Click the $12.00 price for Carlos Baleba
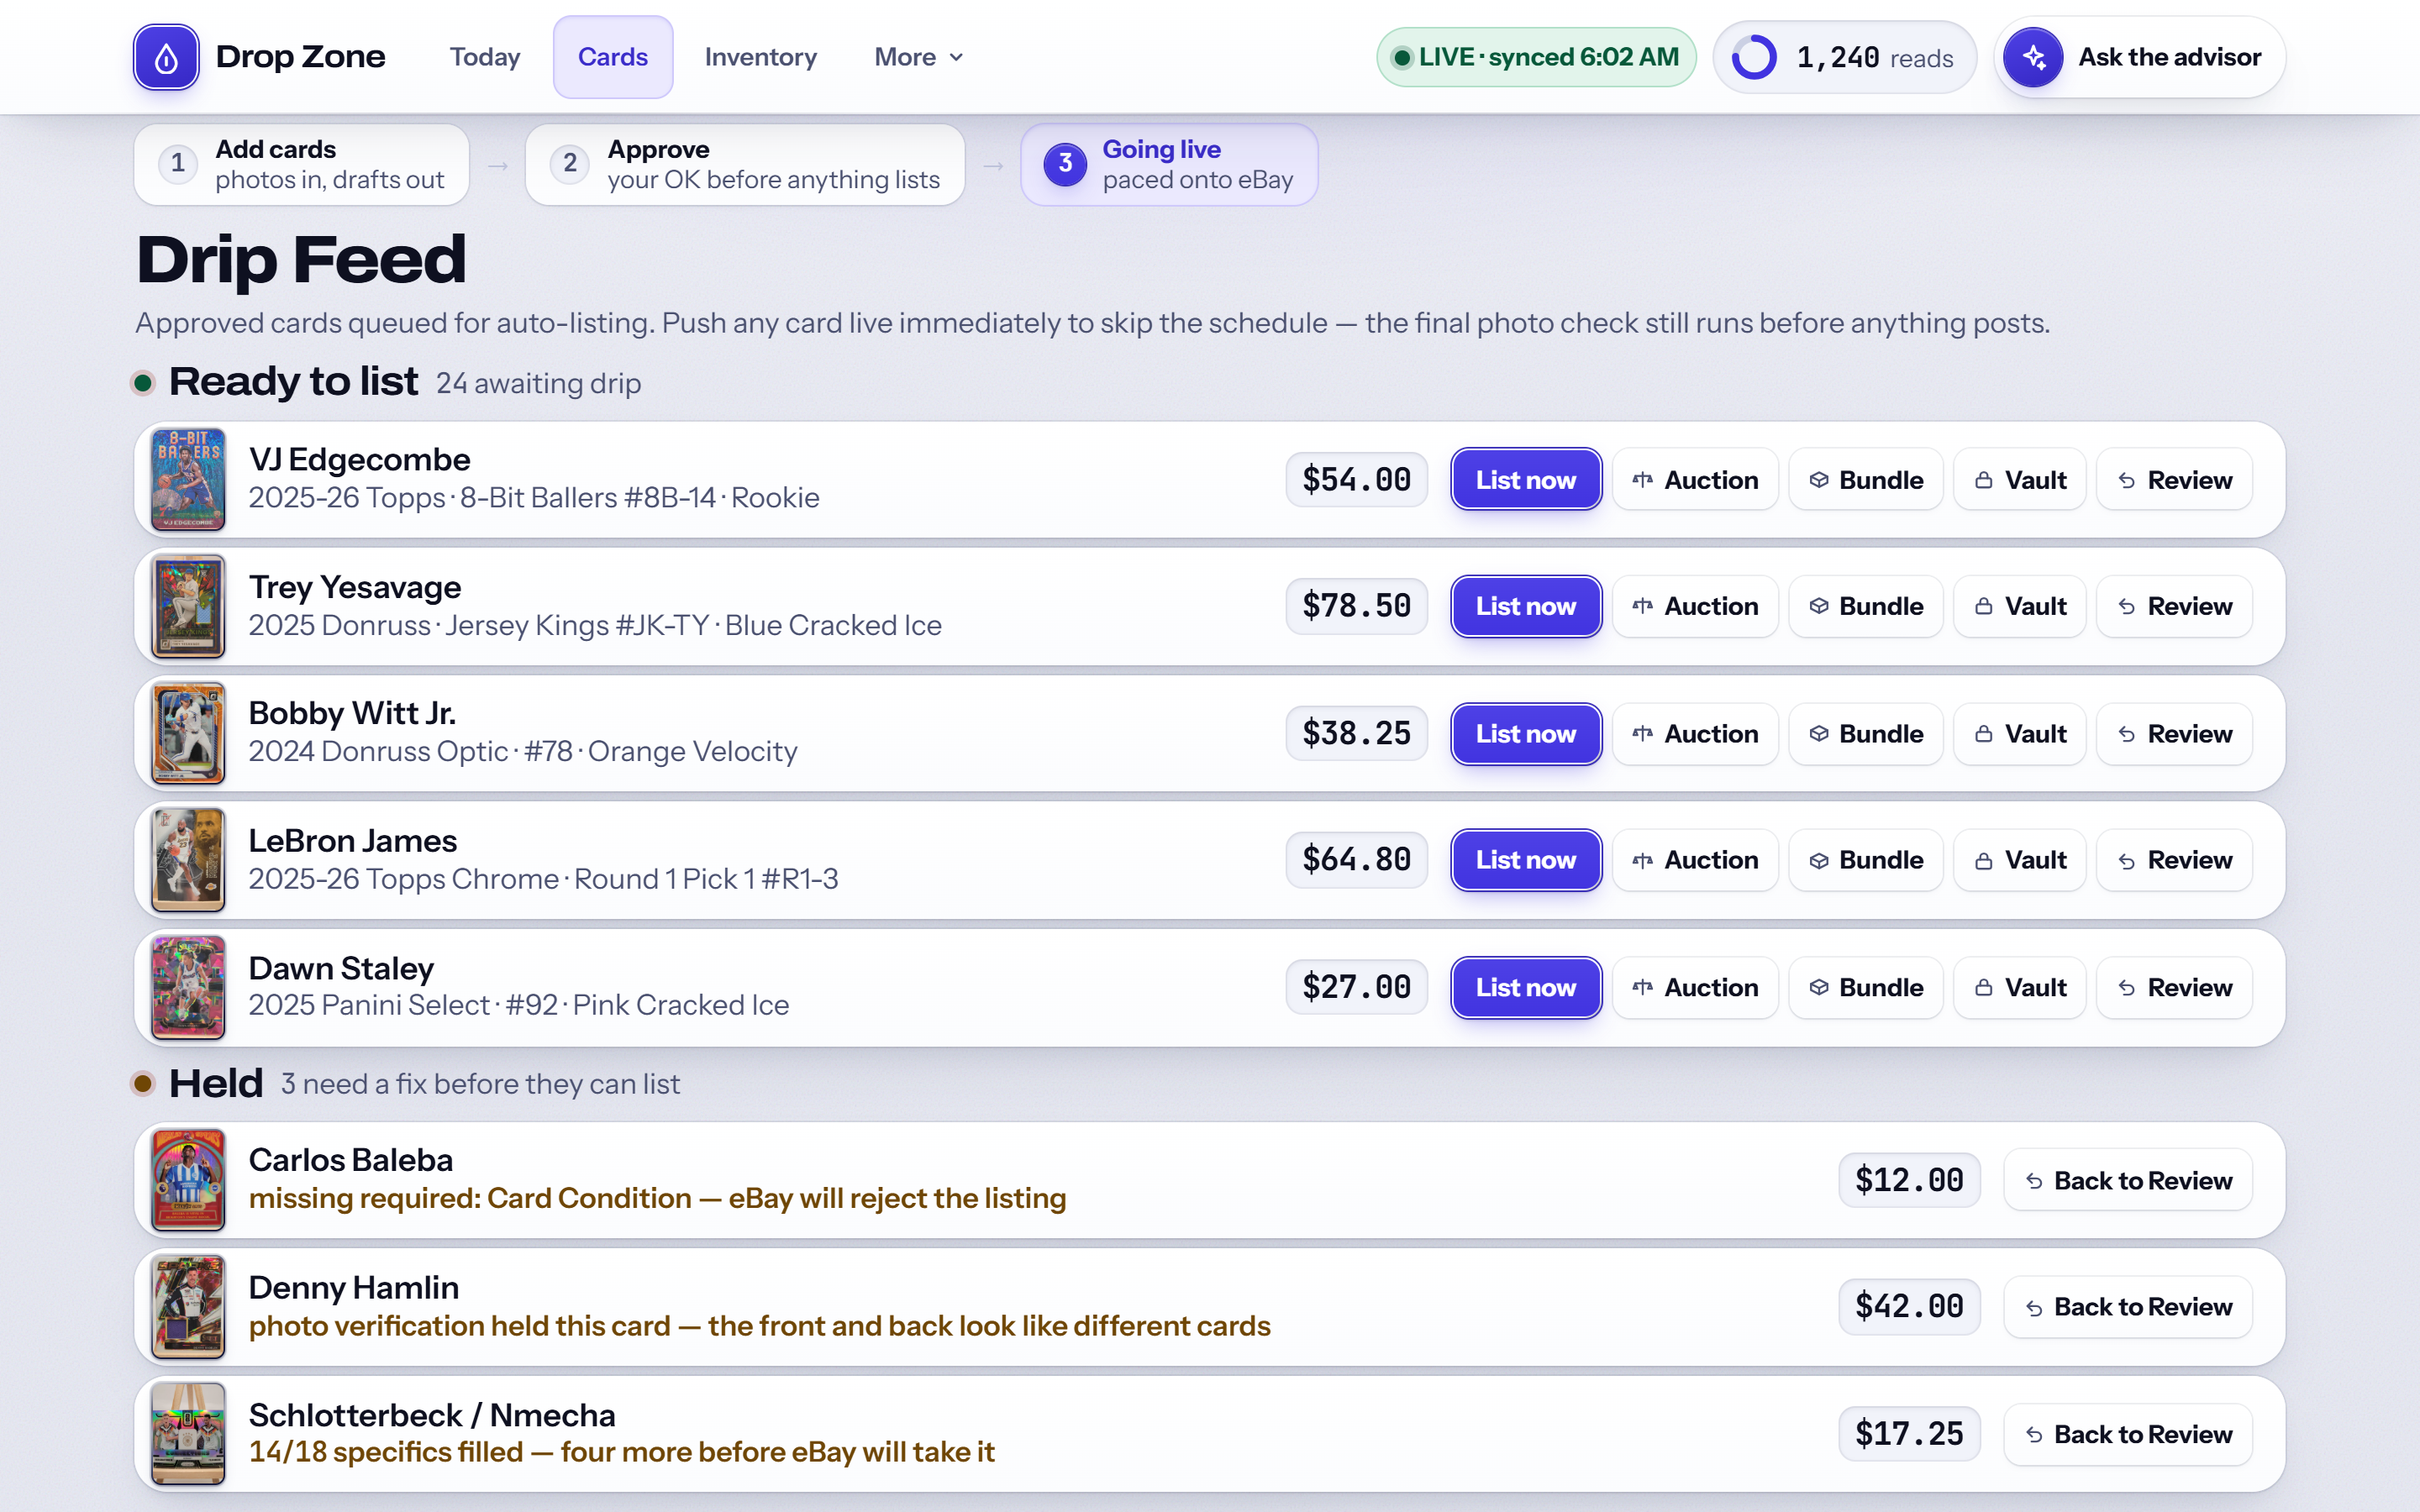This screenshot has width=2420, height=1512. tap(1910, 1180)
